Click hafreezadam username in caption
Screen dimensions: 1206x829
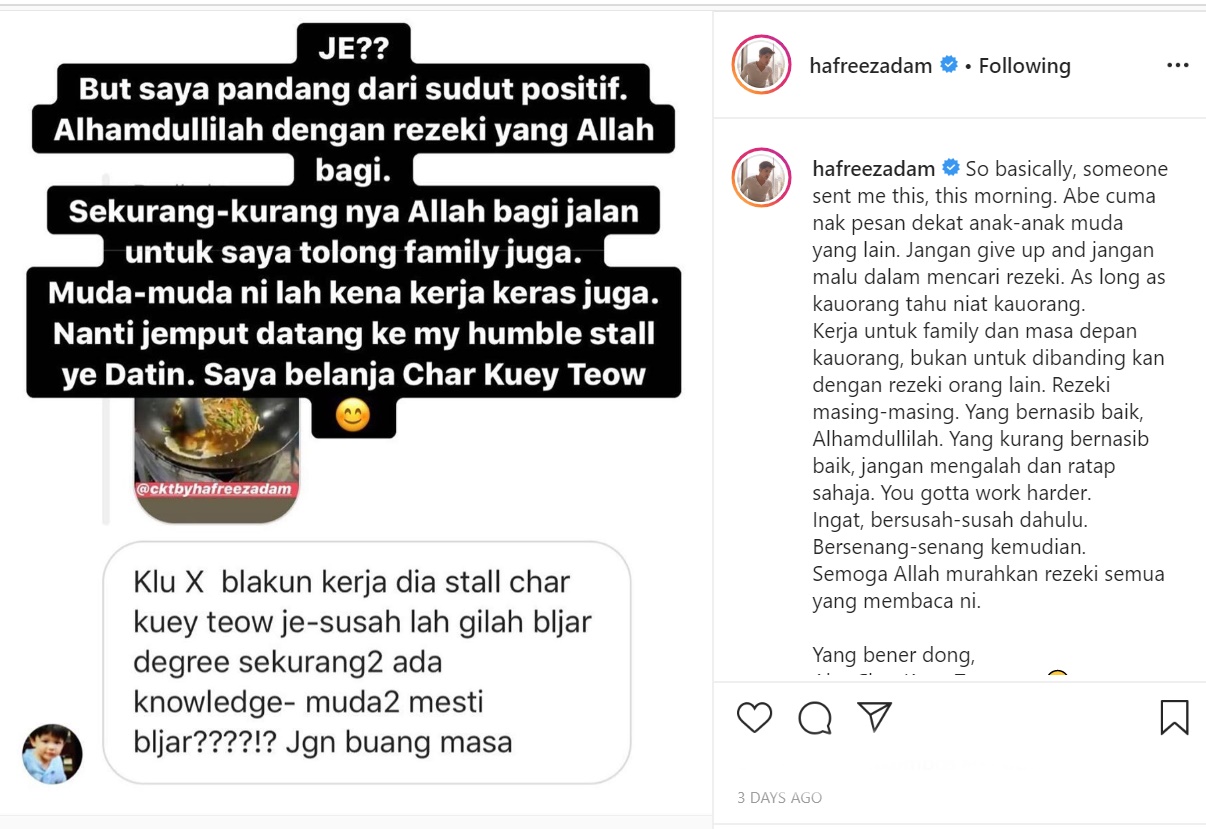tap(873, 168)
